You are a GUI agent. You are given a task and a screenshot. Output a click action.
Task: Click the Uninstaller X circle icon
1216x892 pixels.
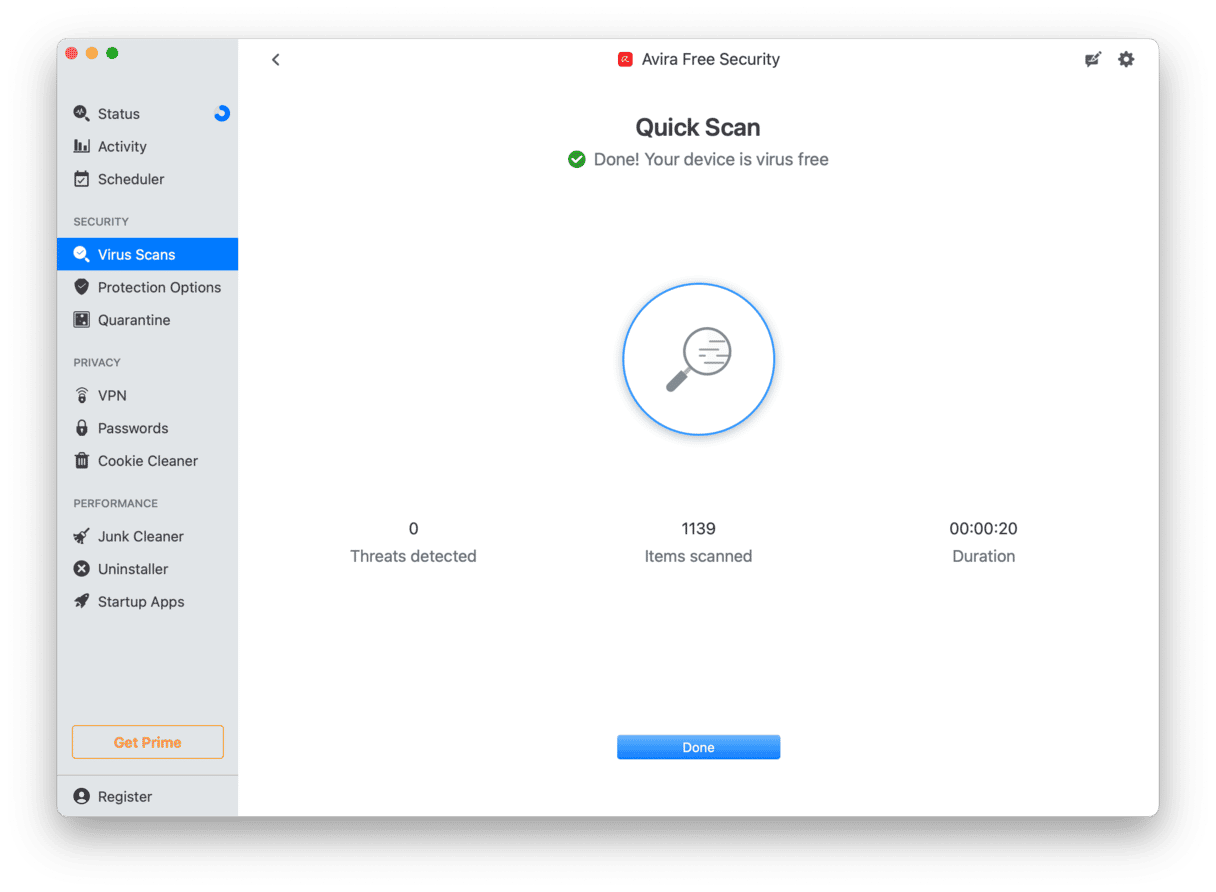[82, 569]
